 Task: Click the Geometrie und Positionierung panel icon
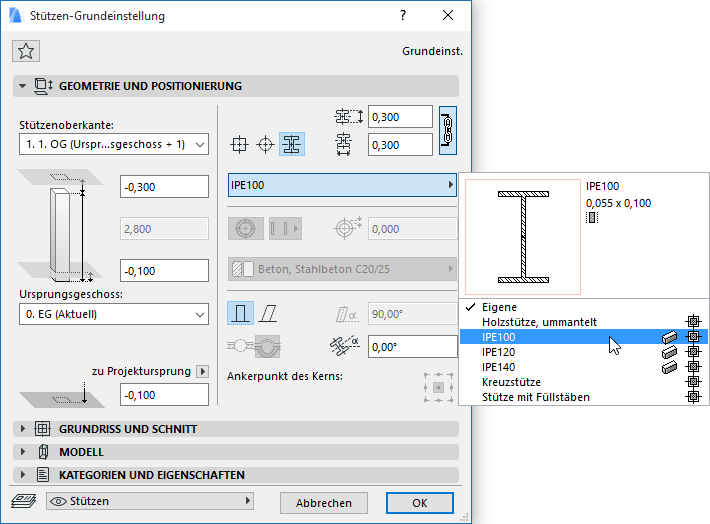point(43,86)
